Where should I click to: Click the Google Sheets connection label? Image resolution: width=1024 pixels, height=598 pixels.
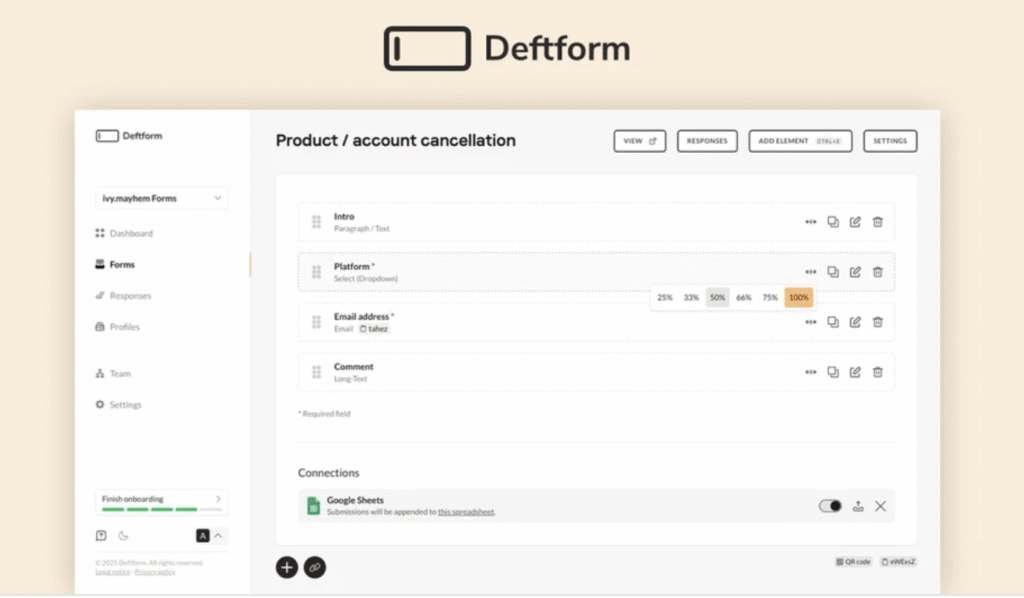coord(355,500)
